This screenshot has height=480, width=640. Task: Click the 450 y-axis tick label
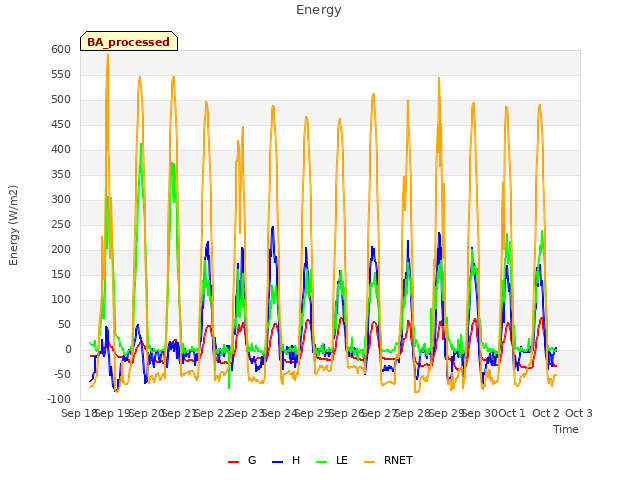tap(61, 124)
